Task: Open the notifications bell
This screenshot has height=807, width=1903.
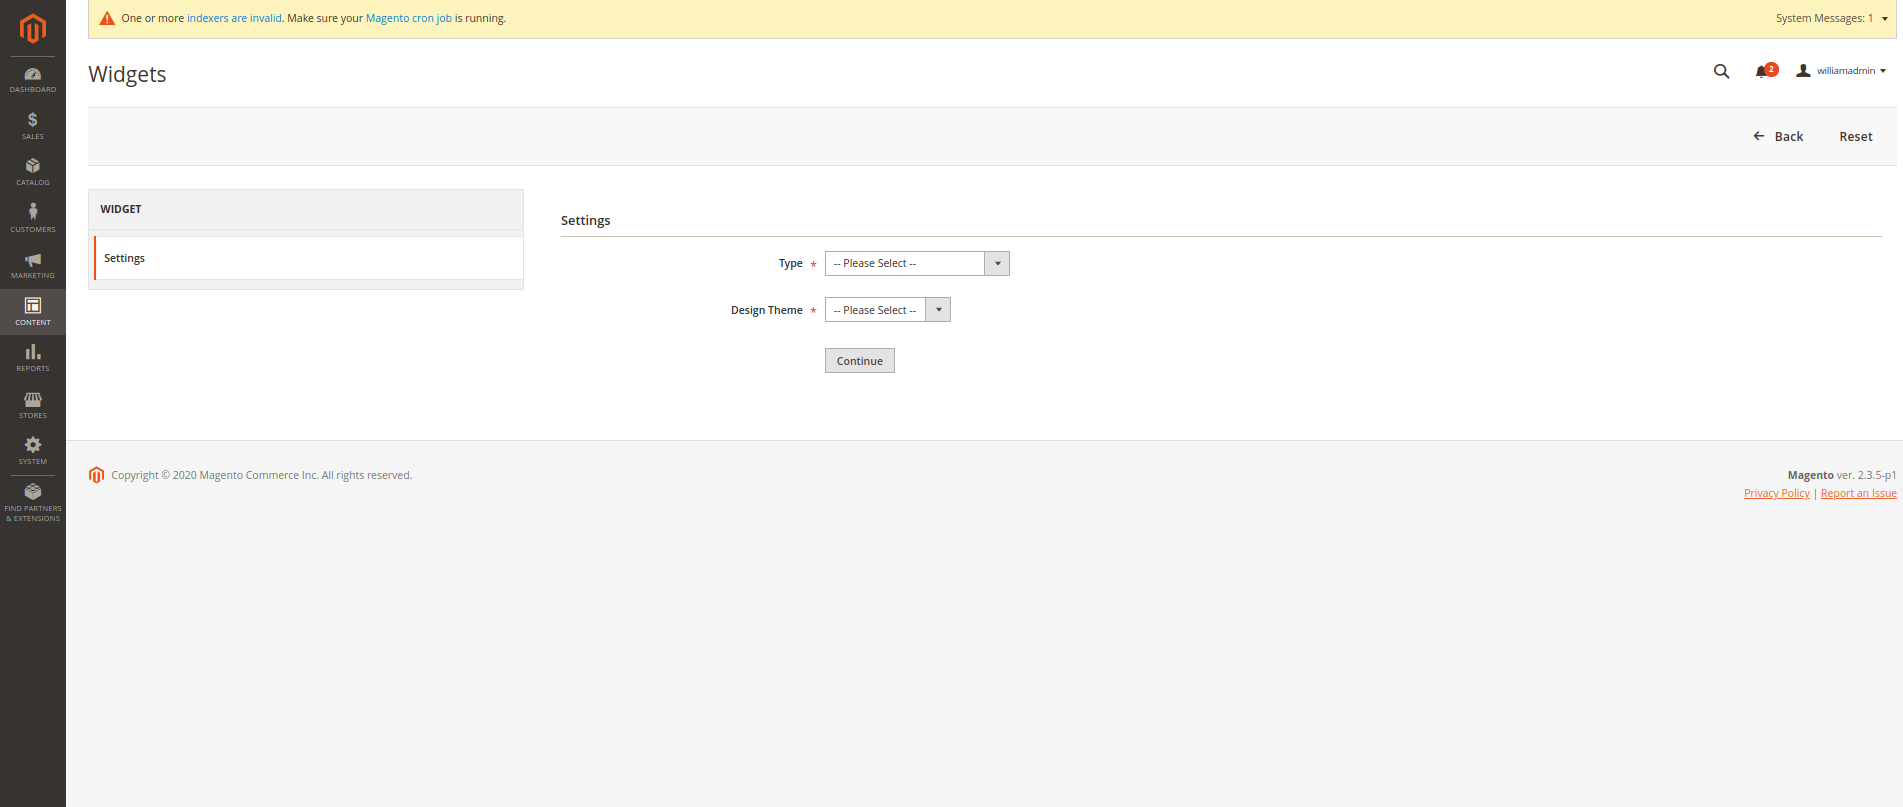Action: coord(1762,71)
